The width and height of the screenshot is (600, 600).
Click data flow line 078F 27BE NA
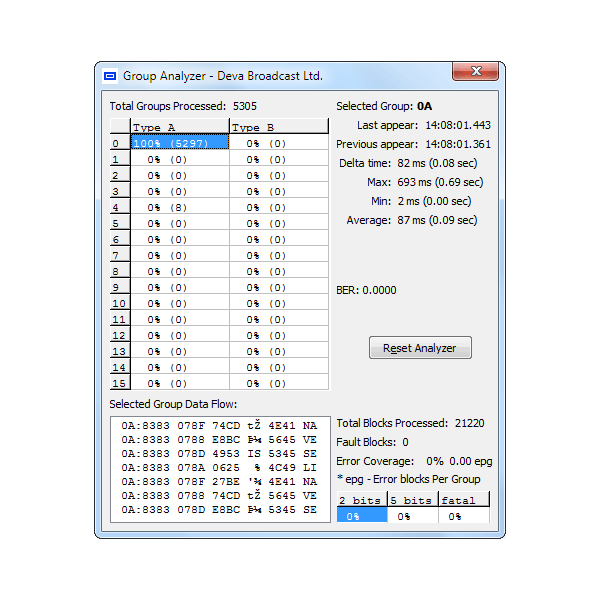219,481
